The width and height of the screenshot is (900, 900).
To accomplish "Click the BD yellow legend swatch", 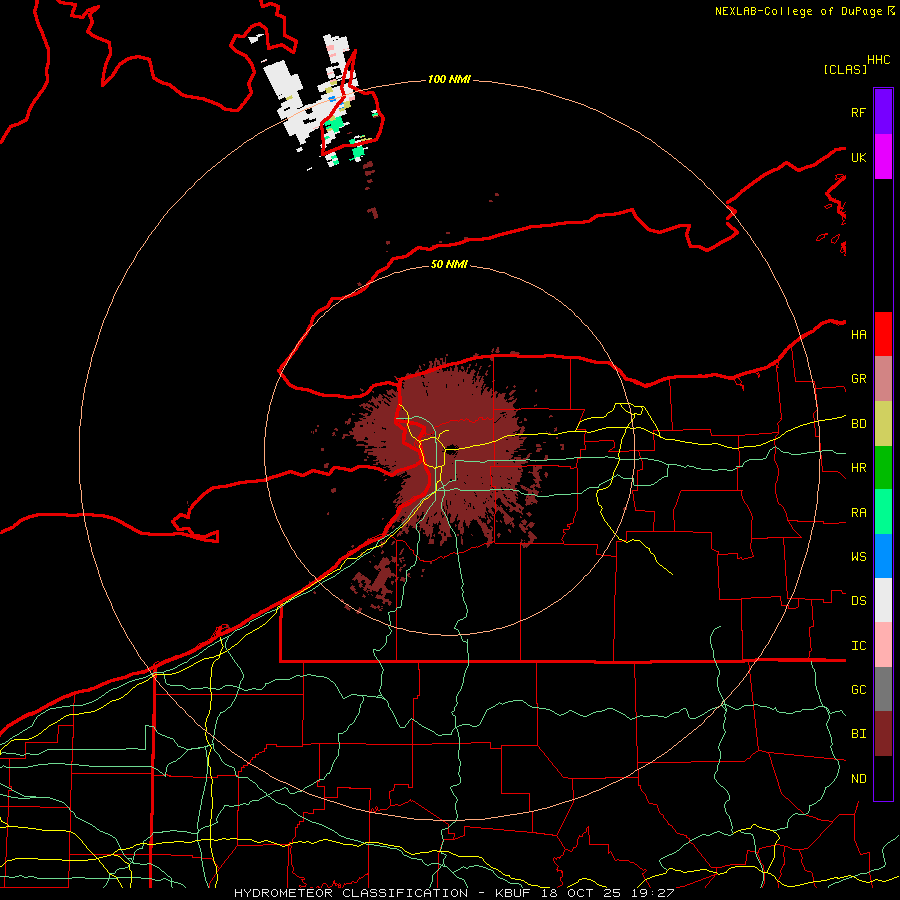I will pos(883,424).
